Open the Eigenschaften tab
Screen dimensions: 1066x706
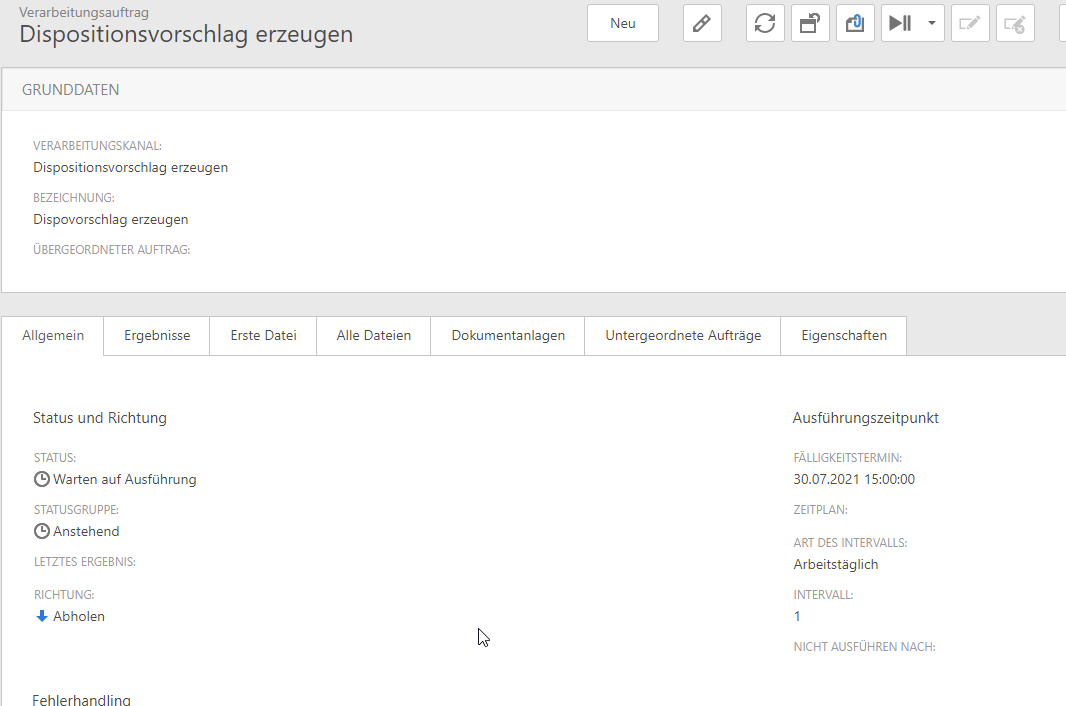844,336
